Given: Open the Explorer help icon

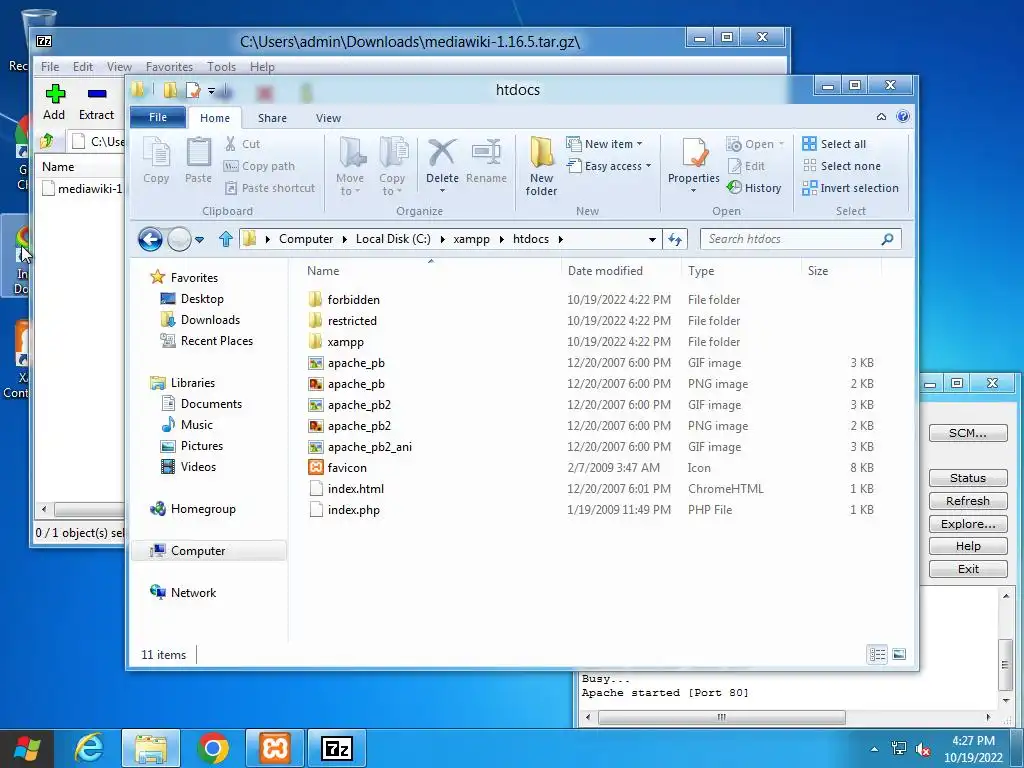Looking at the screenshot, I should point(903,116).
